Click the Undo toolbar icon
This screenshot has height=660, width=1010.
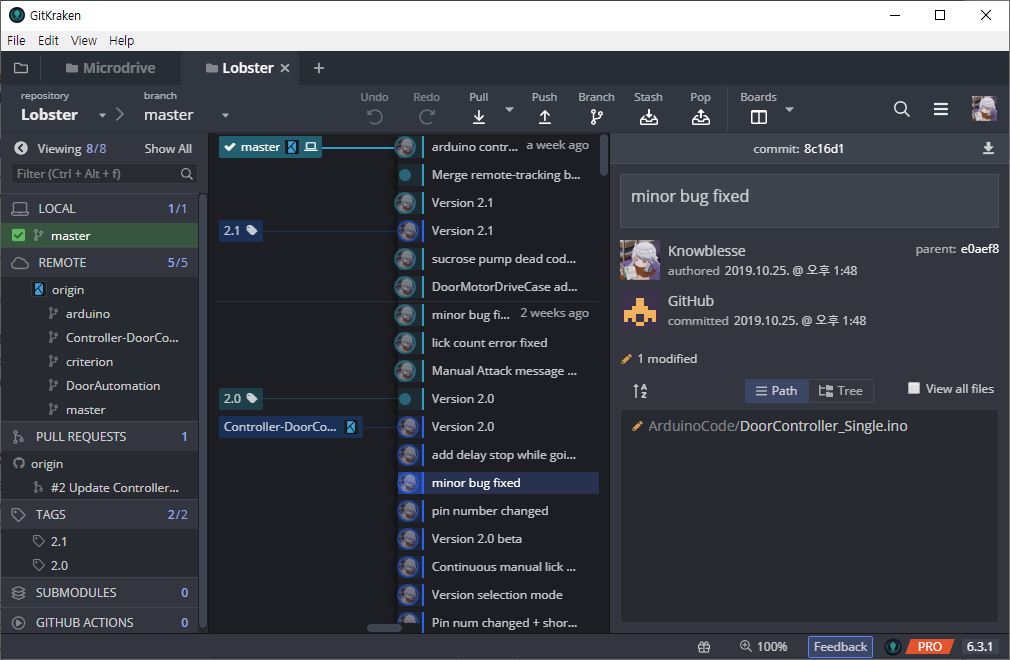tap(374, 117)
